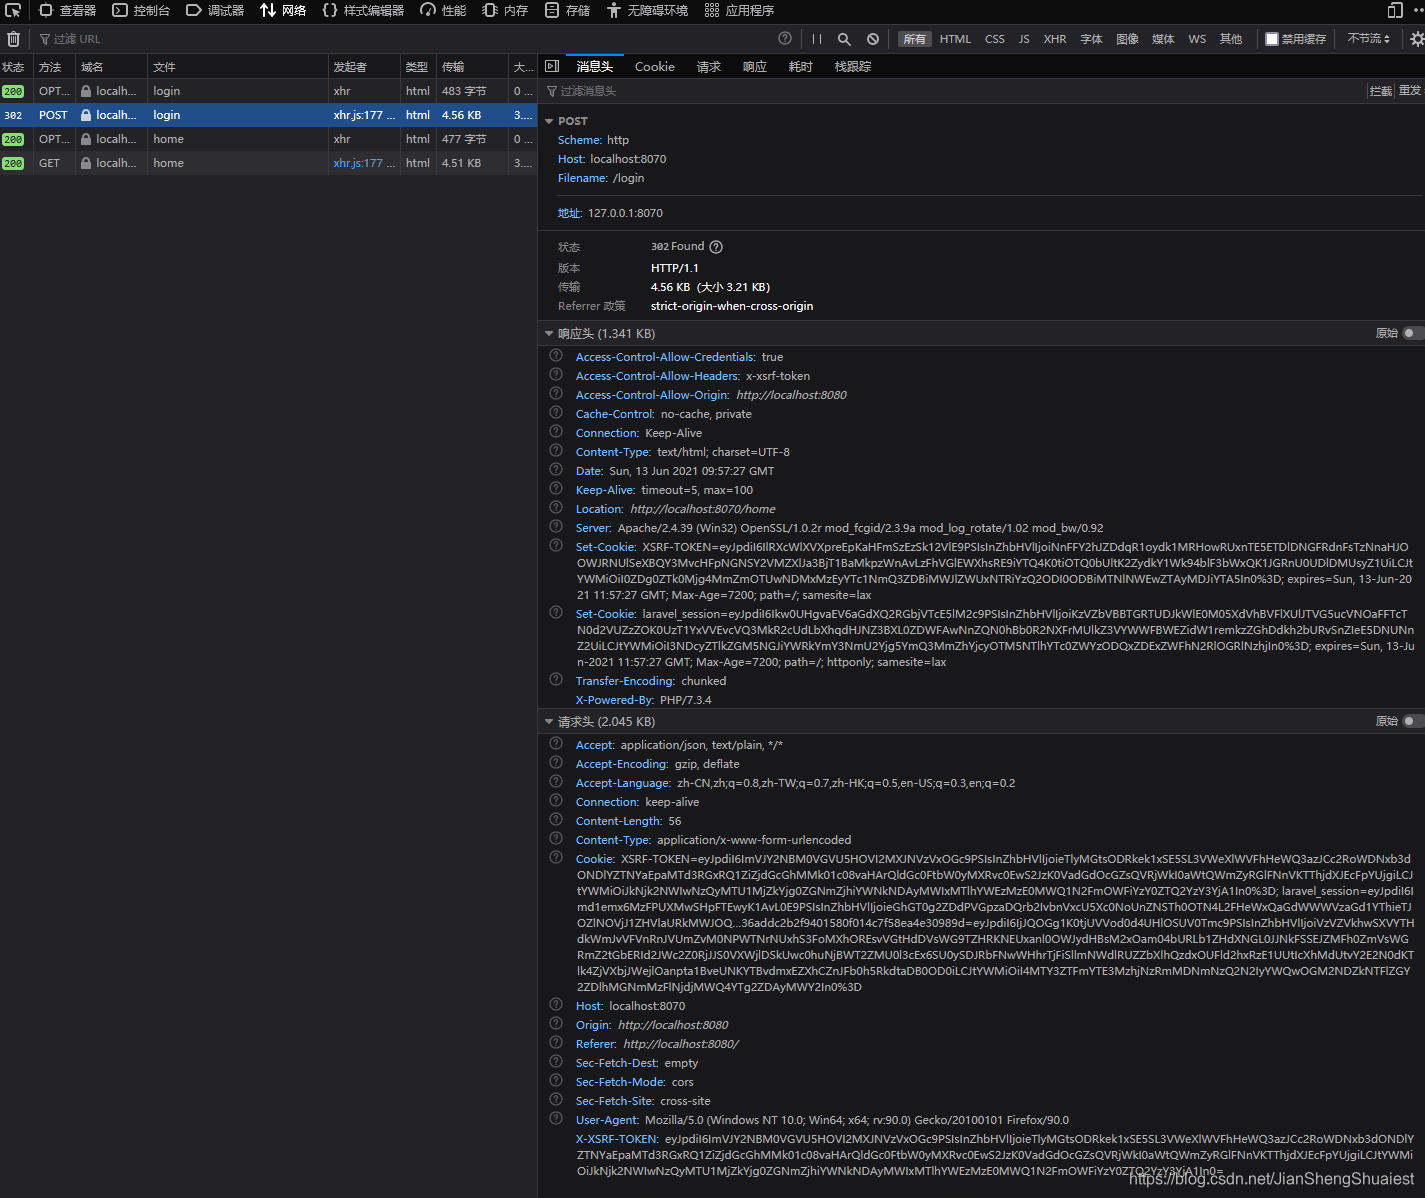Focus the 过滤消息头 header filter field
The height and width of the screenshot is (1198, 1425).
tap(950, 91)
